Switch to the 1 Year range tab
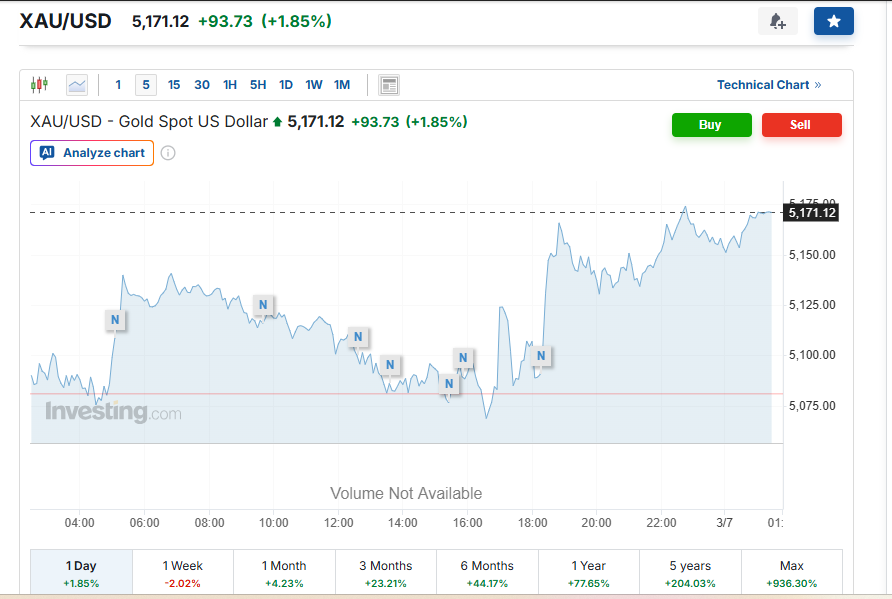 click(588, 573)
